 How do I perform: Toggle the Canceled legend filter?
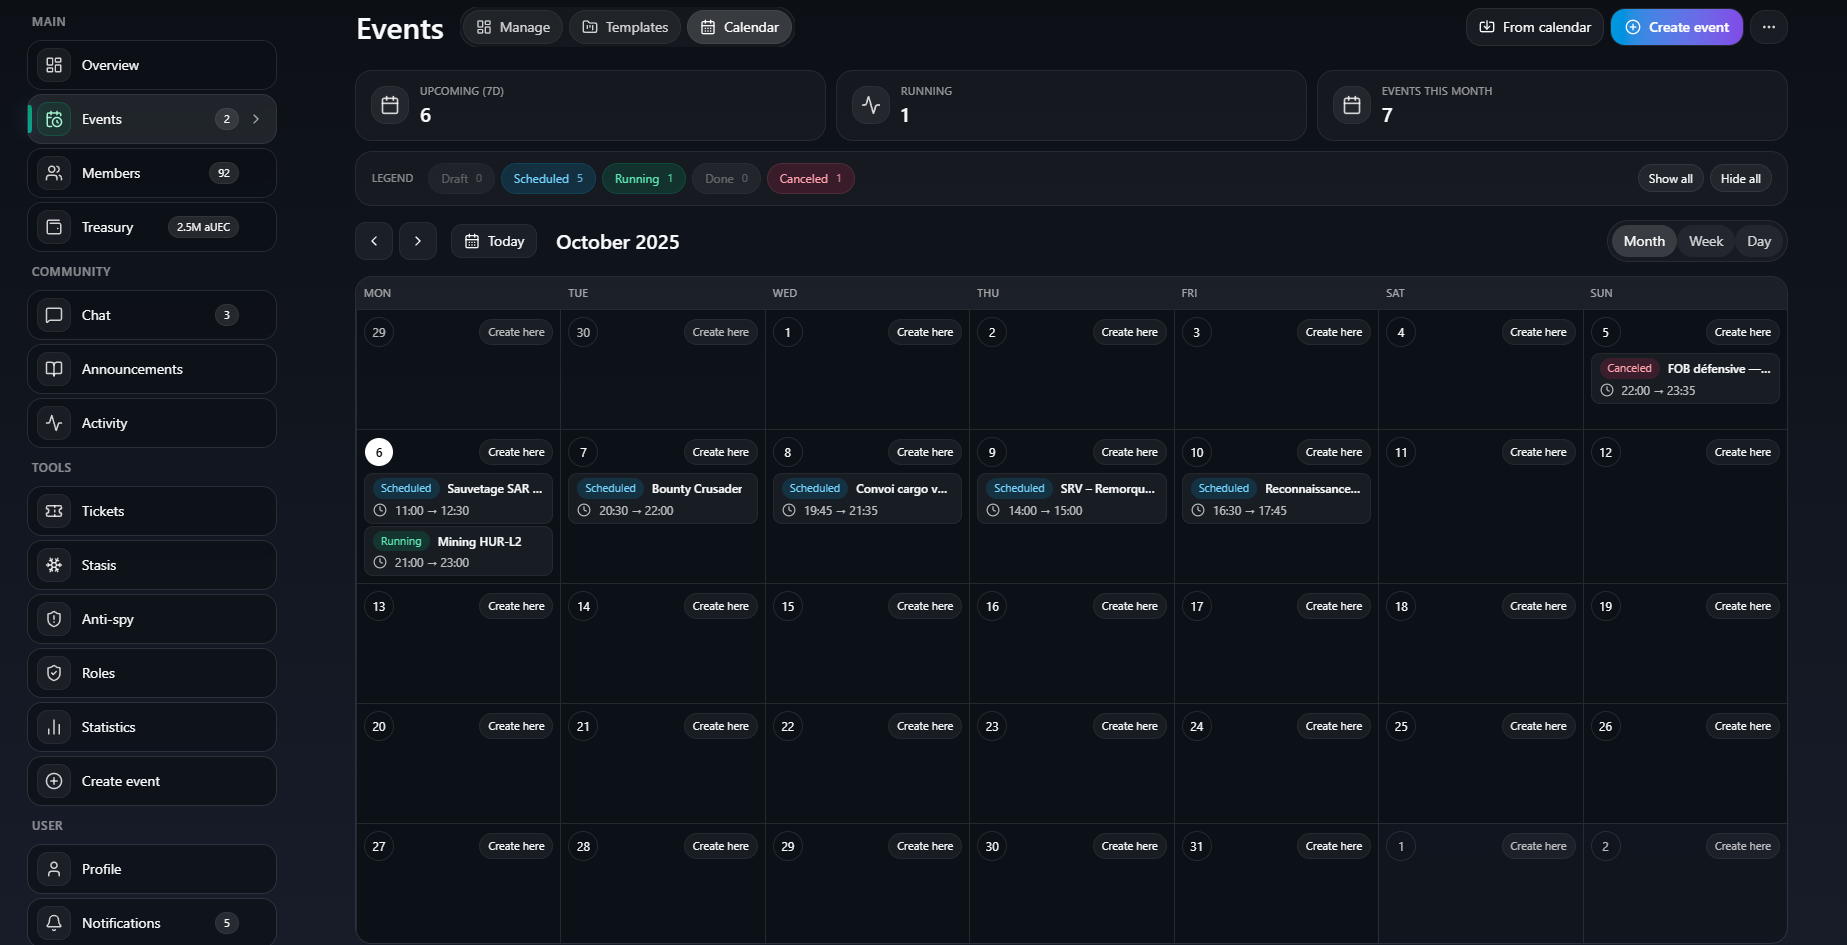click(x=810, y=179)
